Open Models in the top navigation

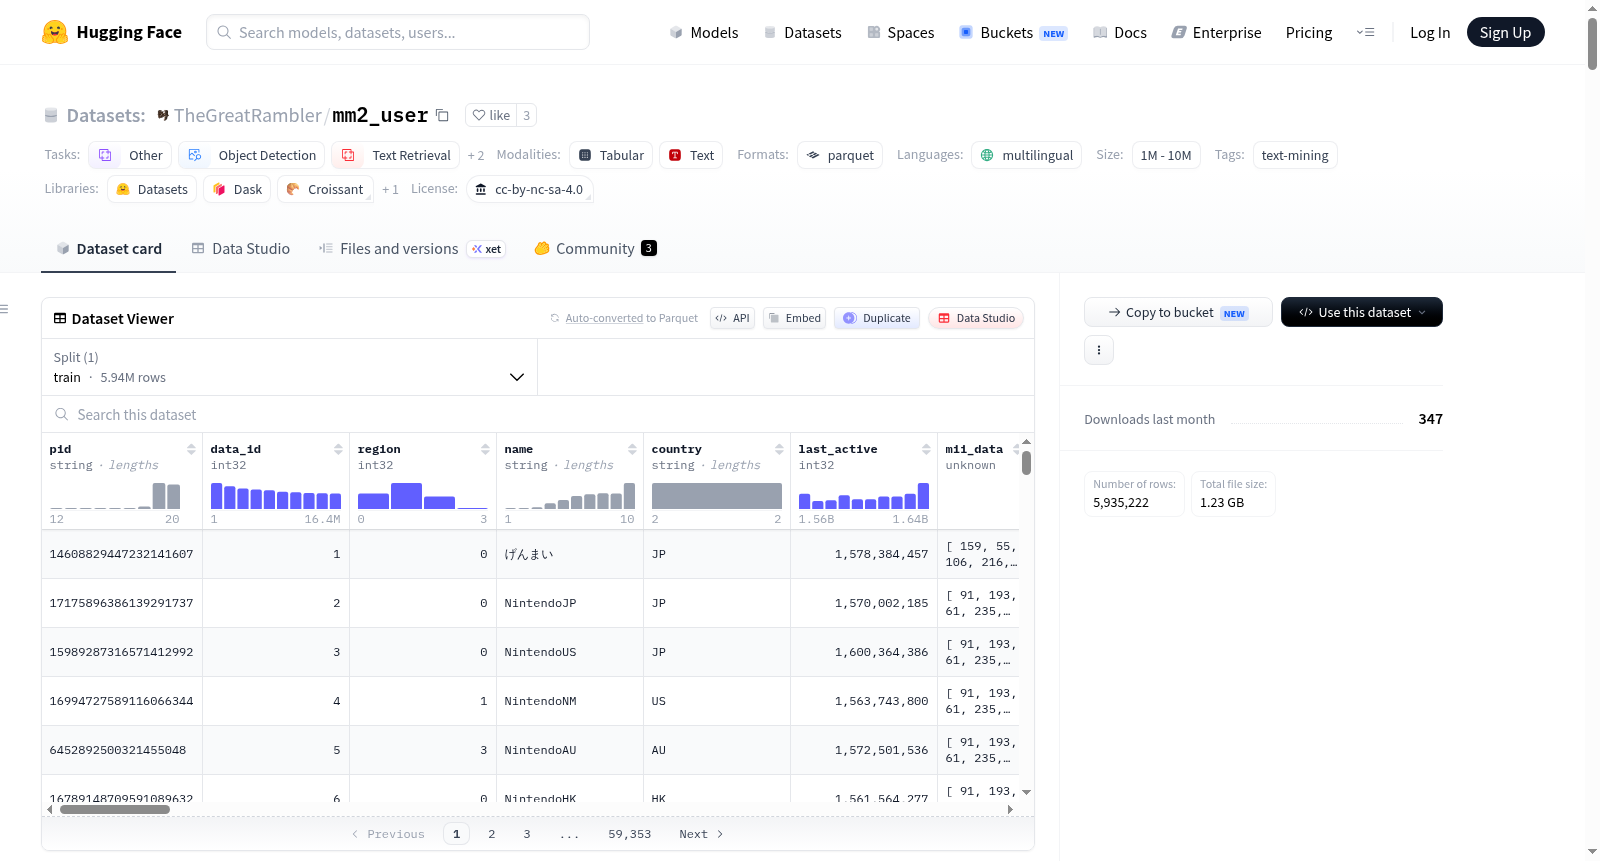tap(704, 32)
